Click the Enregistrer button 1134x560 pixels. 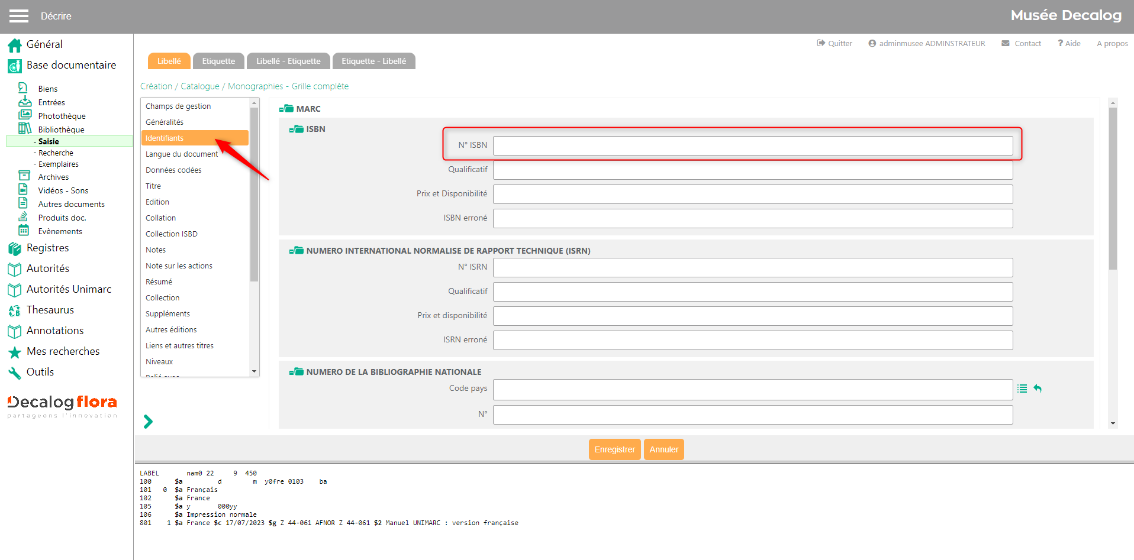tap(615, 450)
